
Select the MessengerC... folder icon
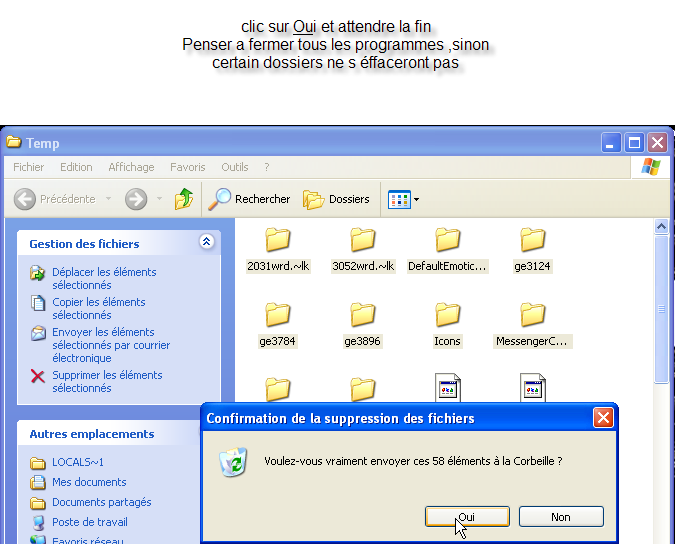pyautogui.click(x=532, y=315)
